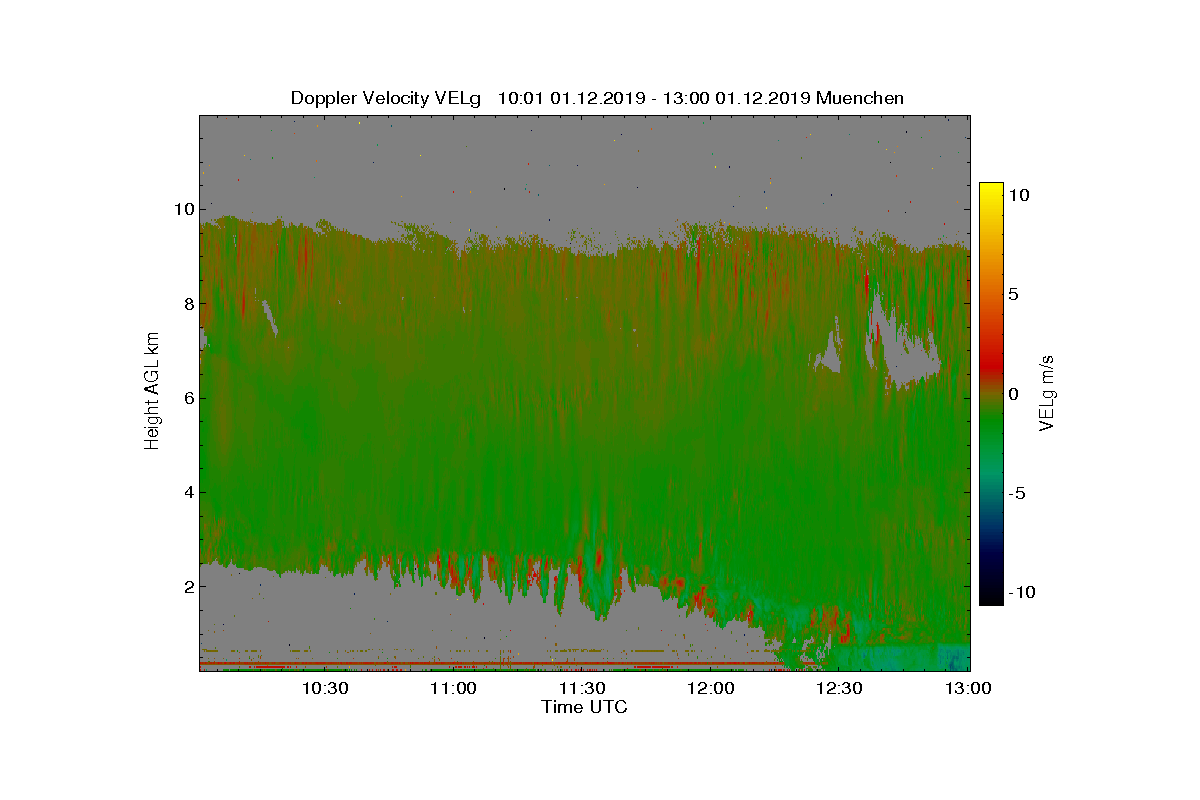Click the teal low-level patch near 12:50
1200x800 pixels.
coord(900,657)
